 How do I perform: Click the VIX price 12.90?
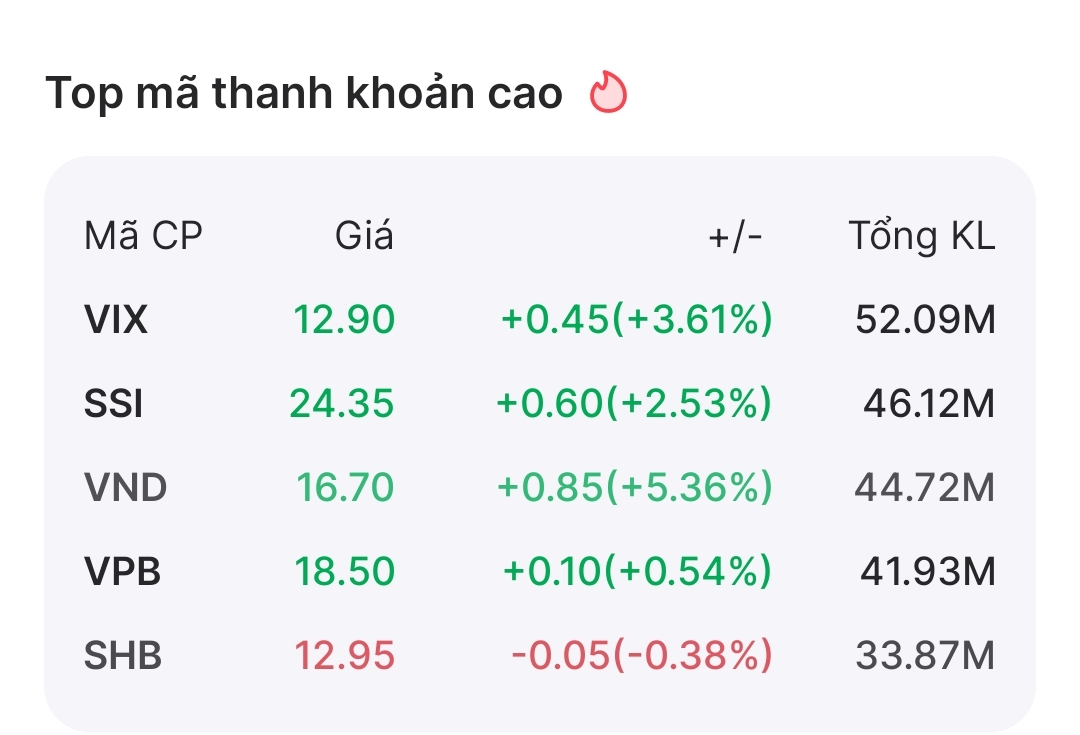344,320
